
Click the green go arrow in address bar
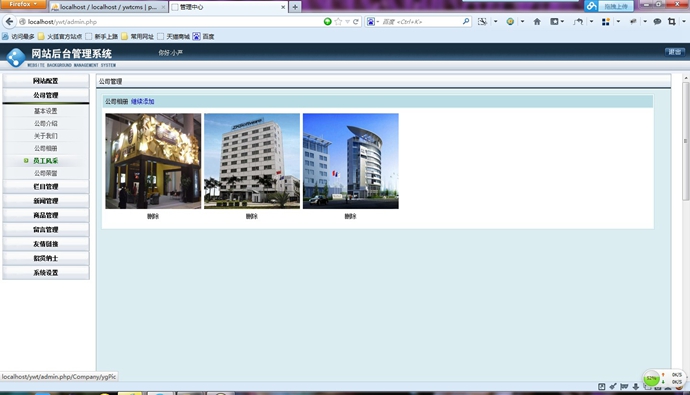point(327,22)
